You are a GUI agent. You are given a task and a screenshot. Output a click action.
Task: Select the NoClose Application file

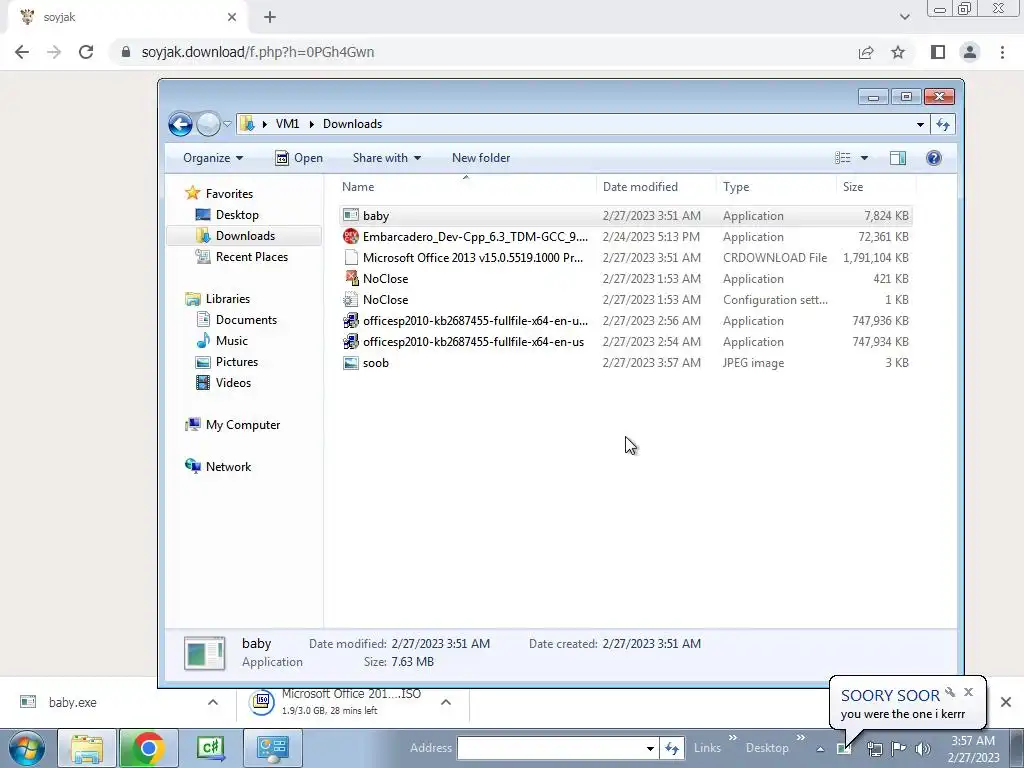coord(625,278)
